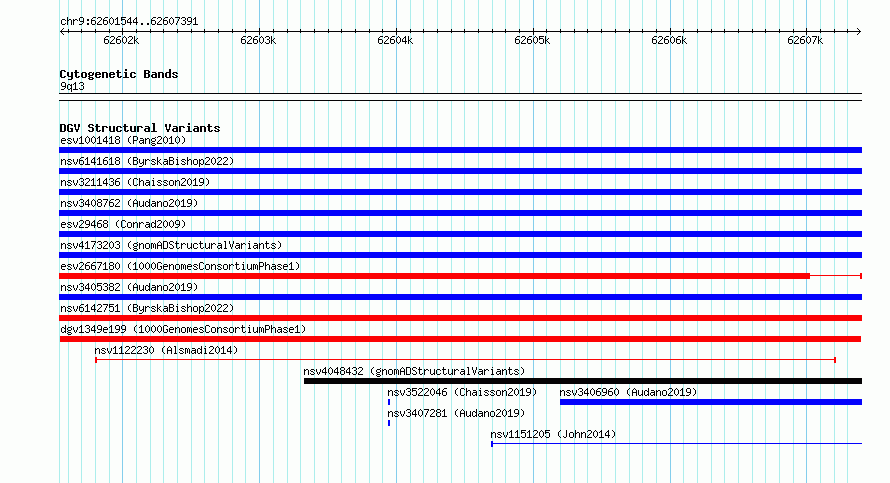Screen dimensions: 890x483
Task: Select the thin red line under nsv1122230
Action: tap(465, 360)
